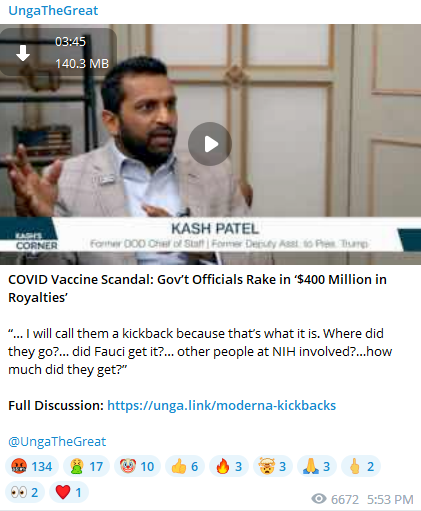
Task: React with the vomiting face emoji (17)
Action: [x=87, y=466]
